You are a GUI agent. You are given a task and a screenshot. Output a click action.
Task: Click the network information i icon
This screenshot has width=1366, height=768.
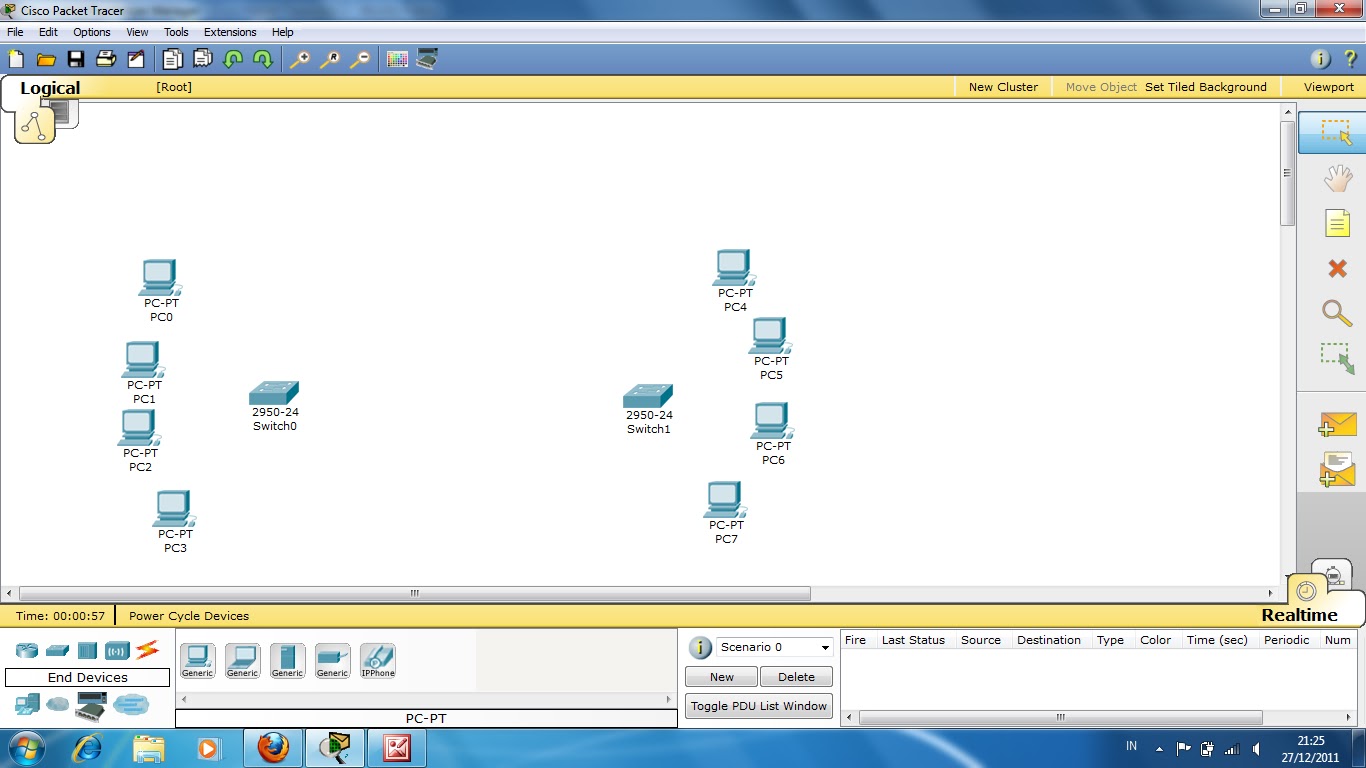pyautogui.click(x=1320, y=59)
